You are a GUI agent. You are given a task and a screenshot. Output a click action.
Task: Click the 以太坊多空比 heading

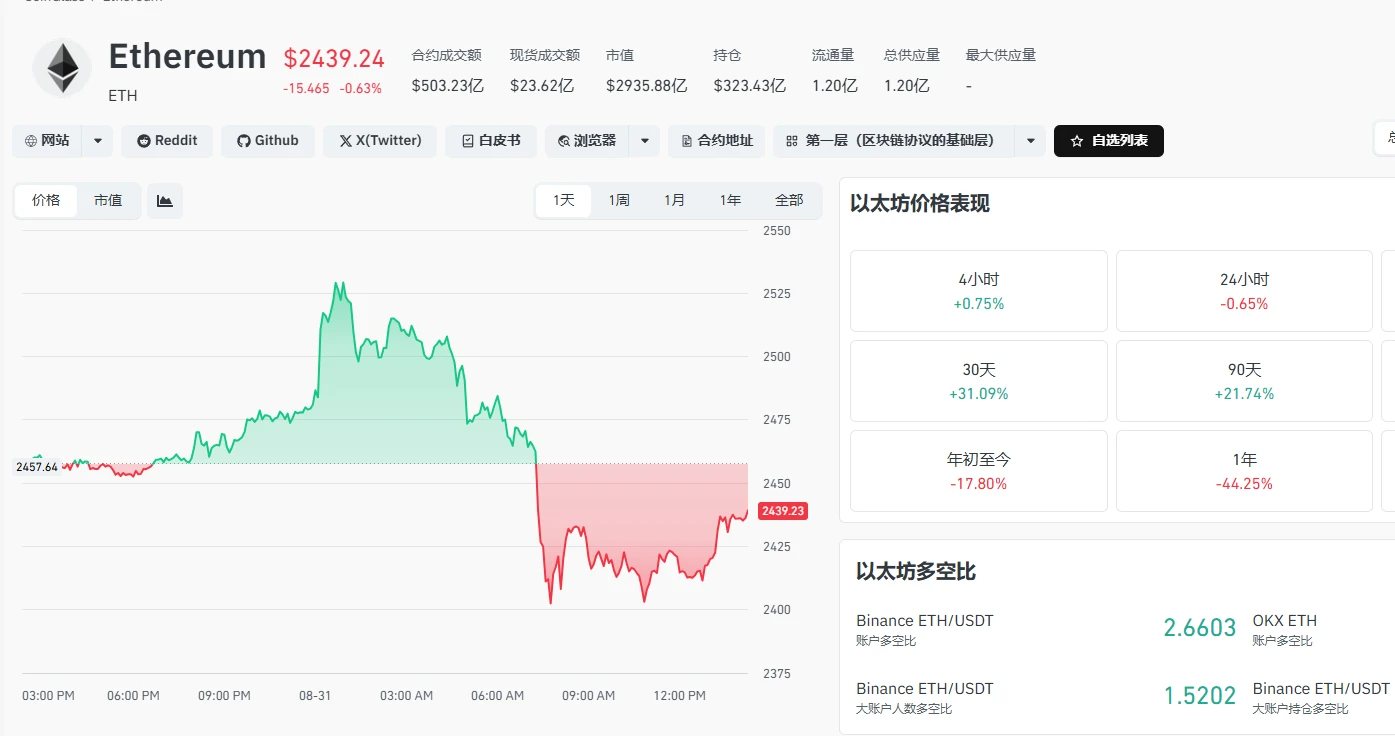point(916,572)
